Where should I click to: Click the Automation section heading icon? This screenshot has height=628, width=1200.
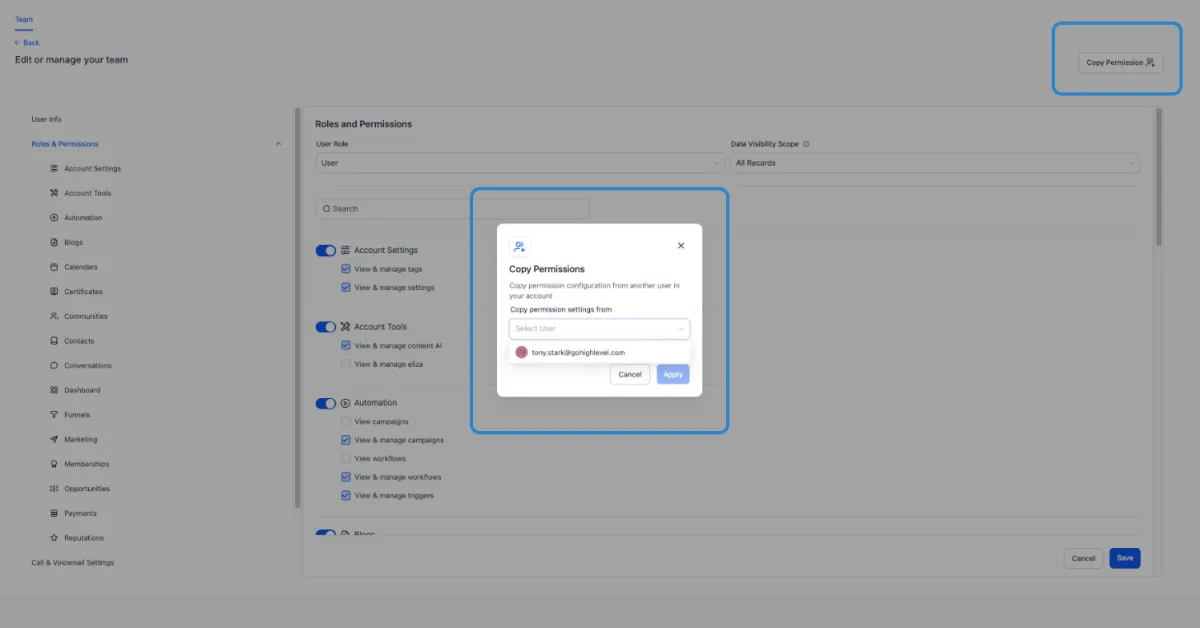pos(345,403)
